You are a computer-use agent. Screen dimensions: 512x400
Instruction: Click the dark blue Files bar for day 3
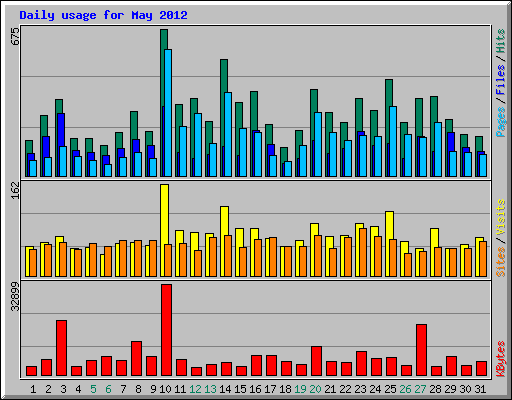61,130
